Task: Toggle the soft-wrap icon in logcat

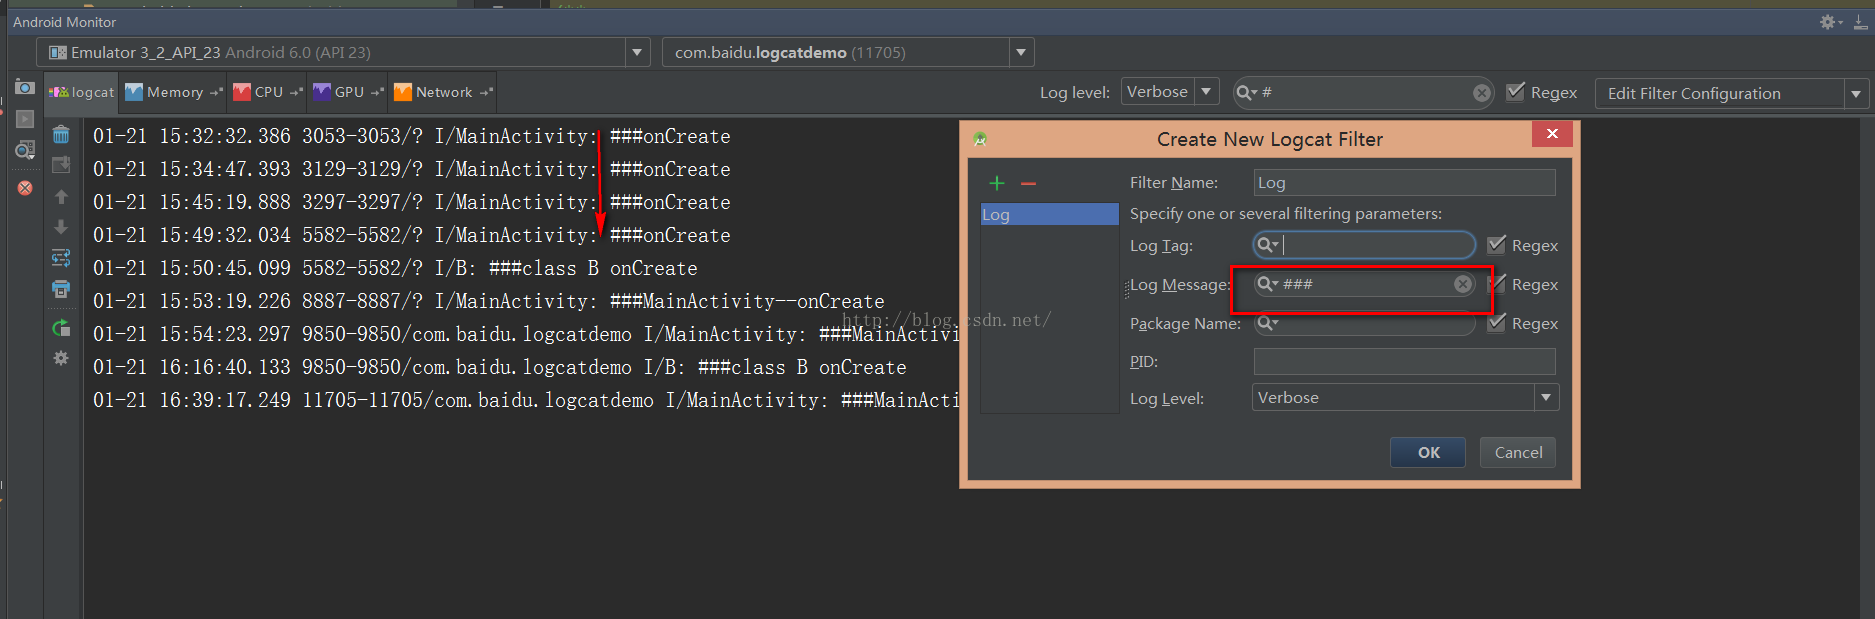Action: tap(61, 258)
